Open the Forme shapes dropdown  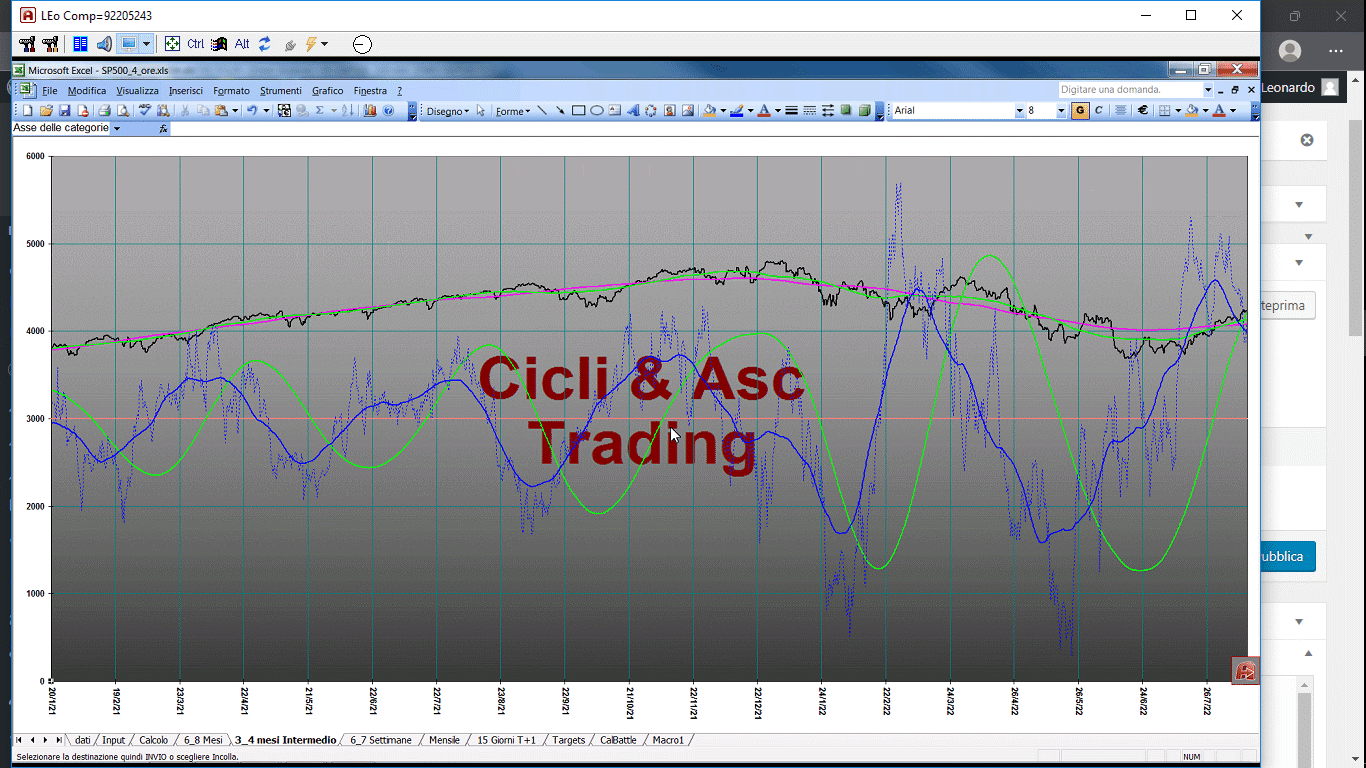pos(513,111)
